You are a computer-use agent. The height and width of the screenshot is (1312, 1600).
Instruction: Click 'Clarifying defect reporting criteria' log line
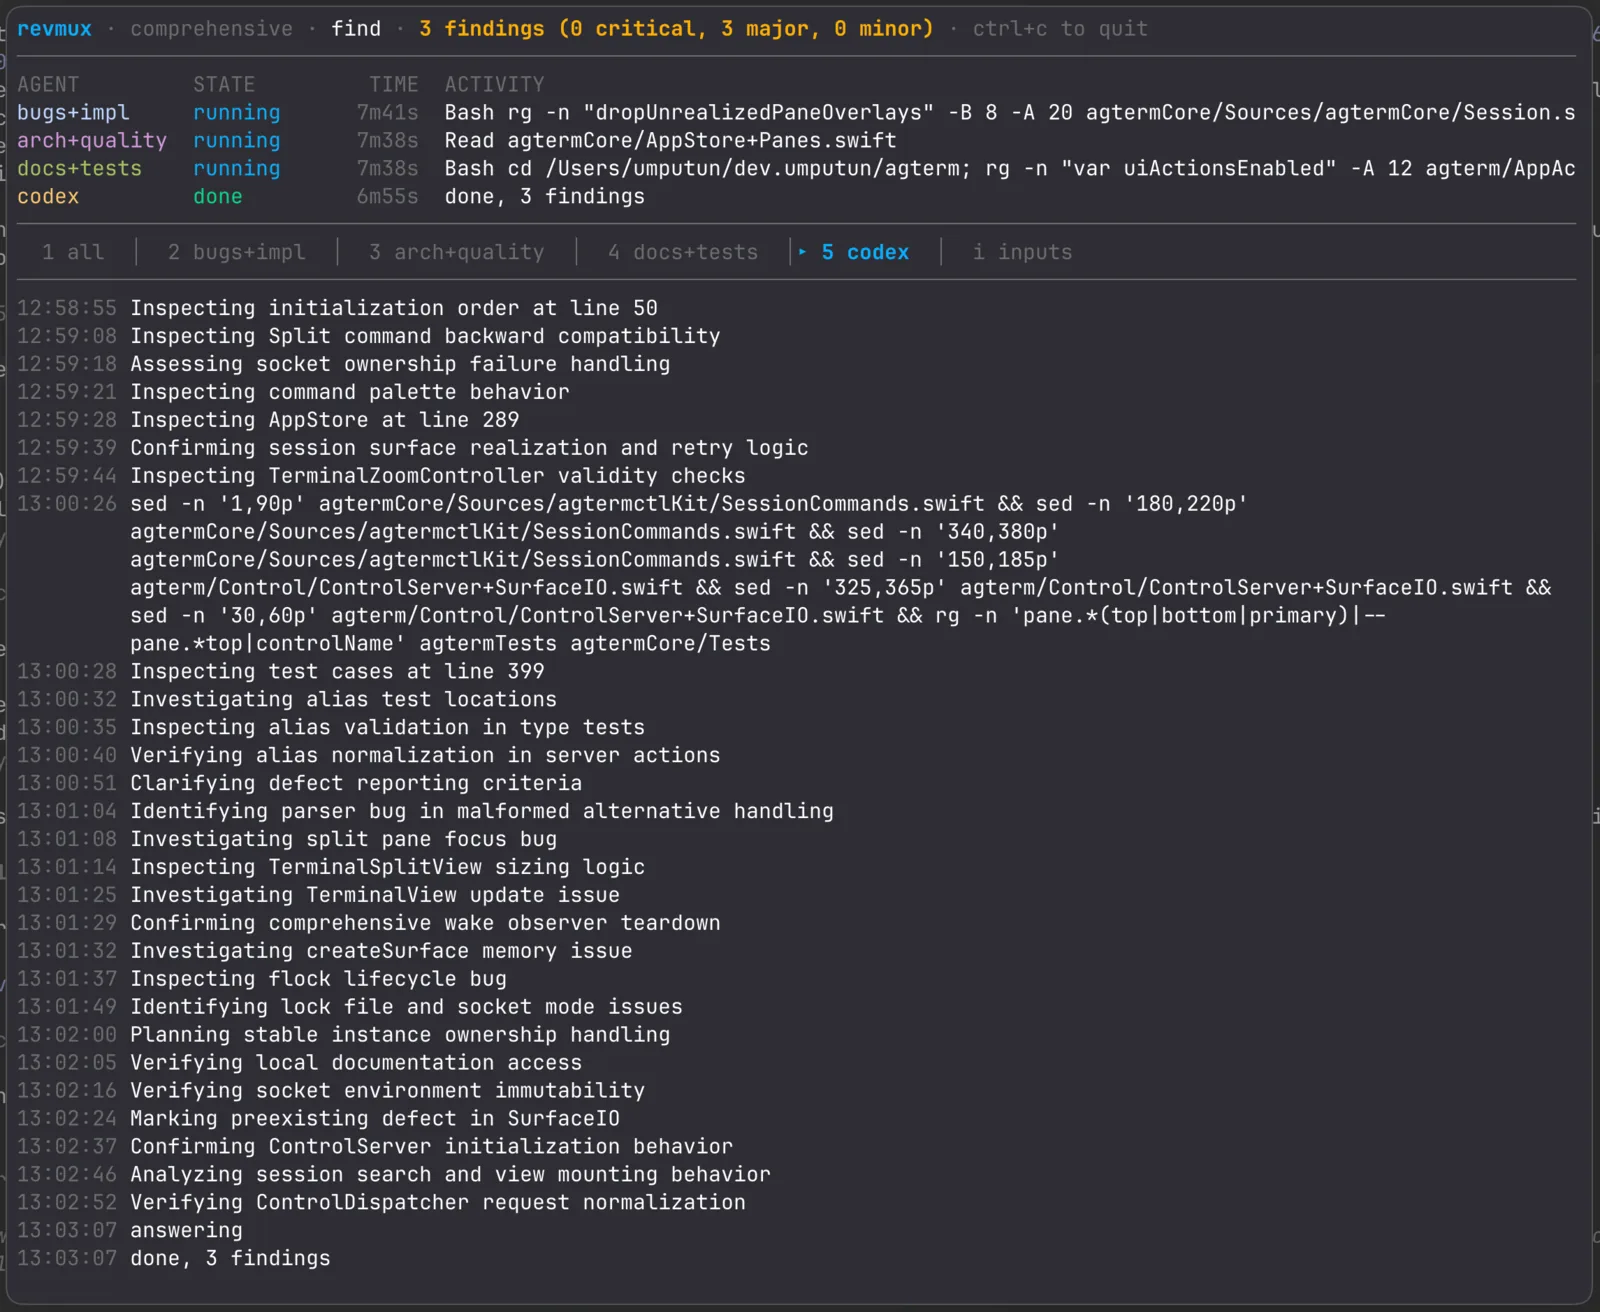[x=356, y=783]
